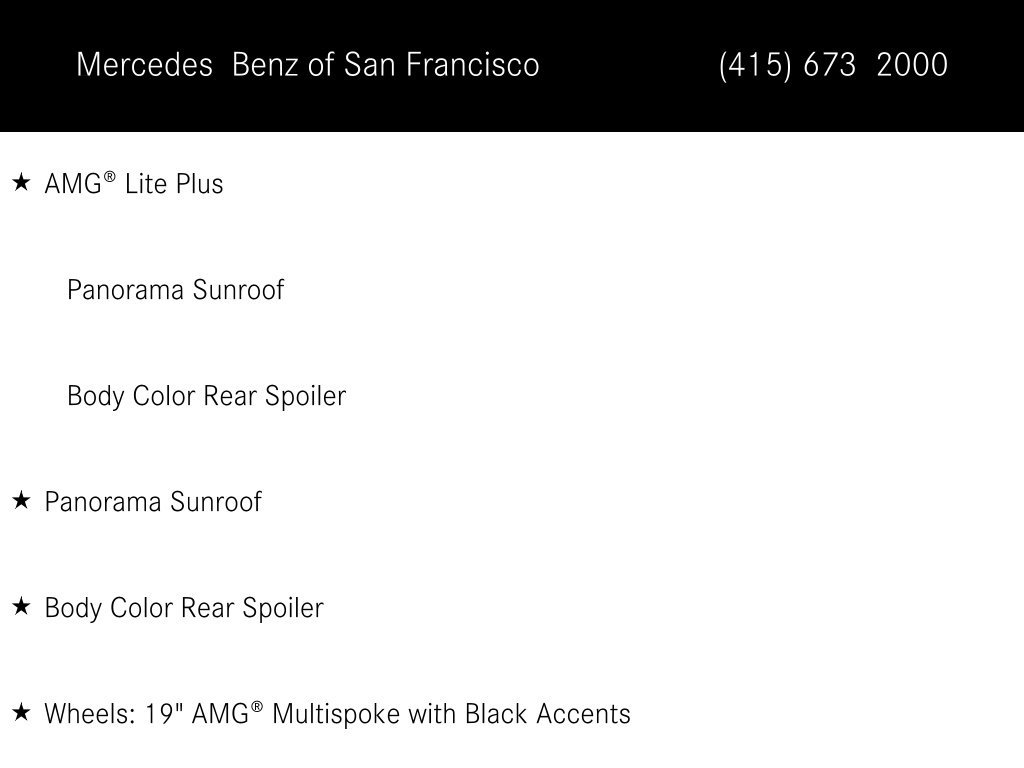This screenshot has width=1024, height=768.
Task: Select the starred Panorama Sunroof feature
Action: (153, 502)
